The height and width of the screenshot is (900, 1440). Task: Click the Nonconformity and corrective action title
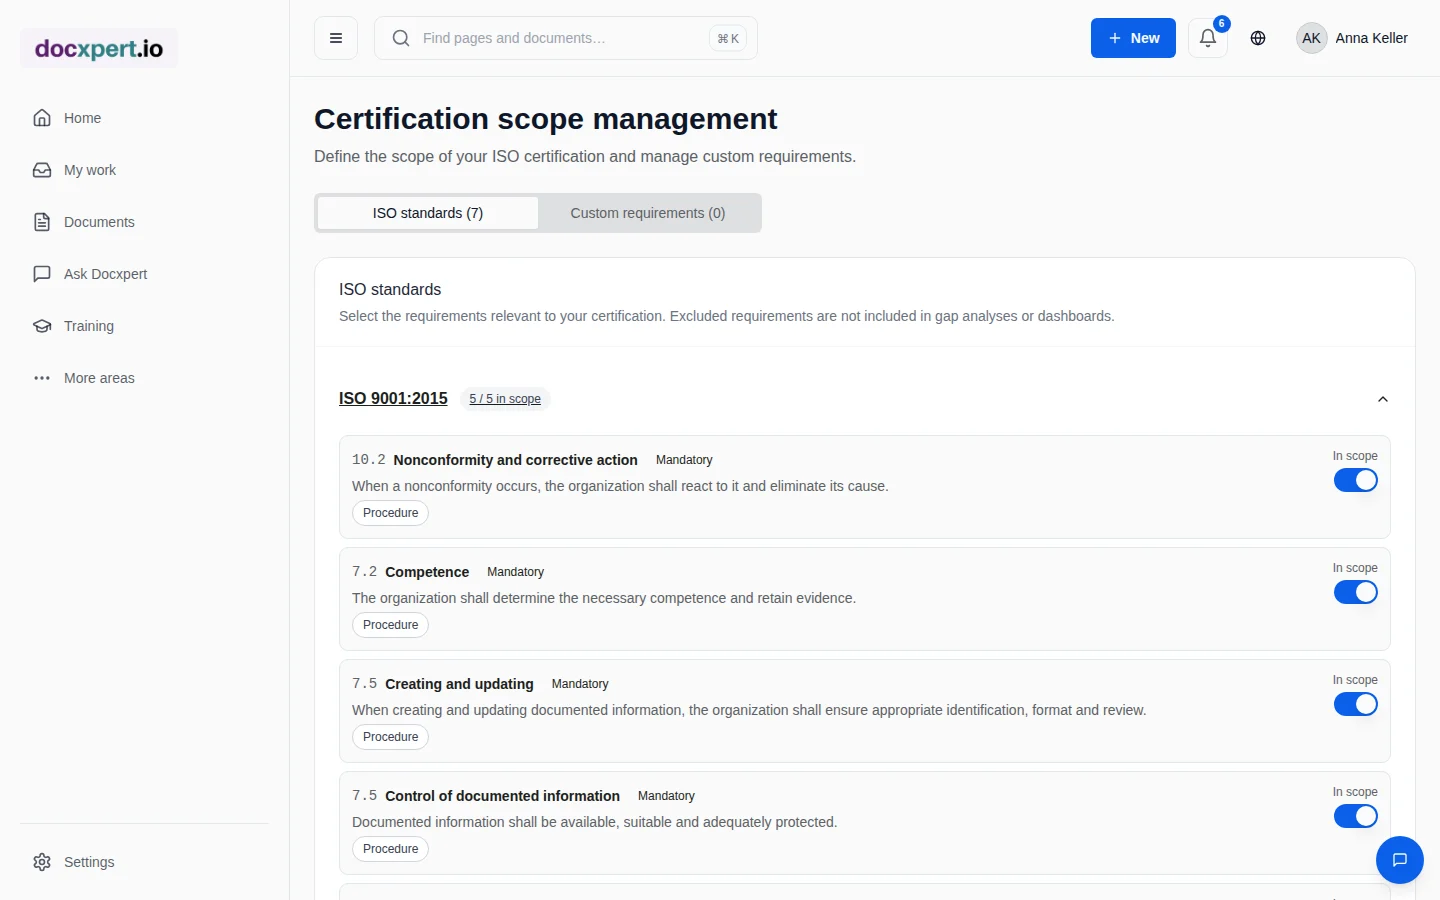[x=515, y=460]
